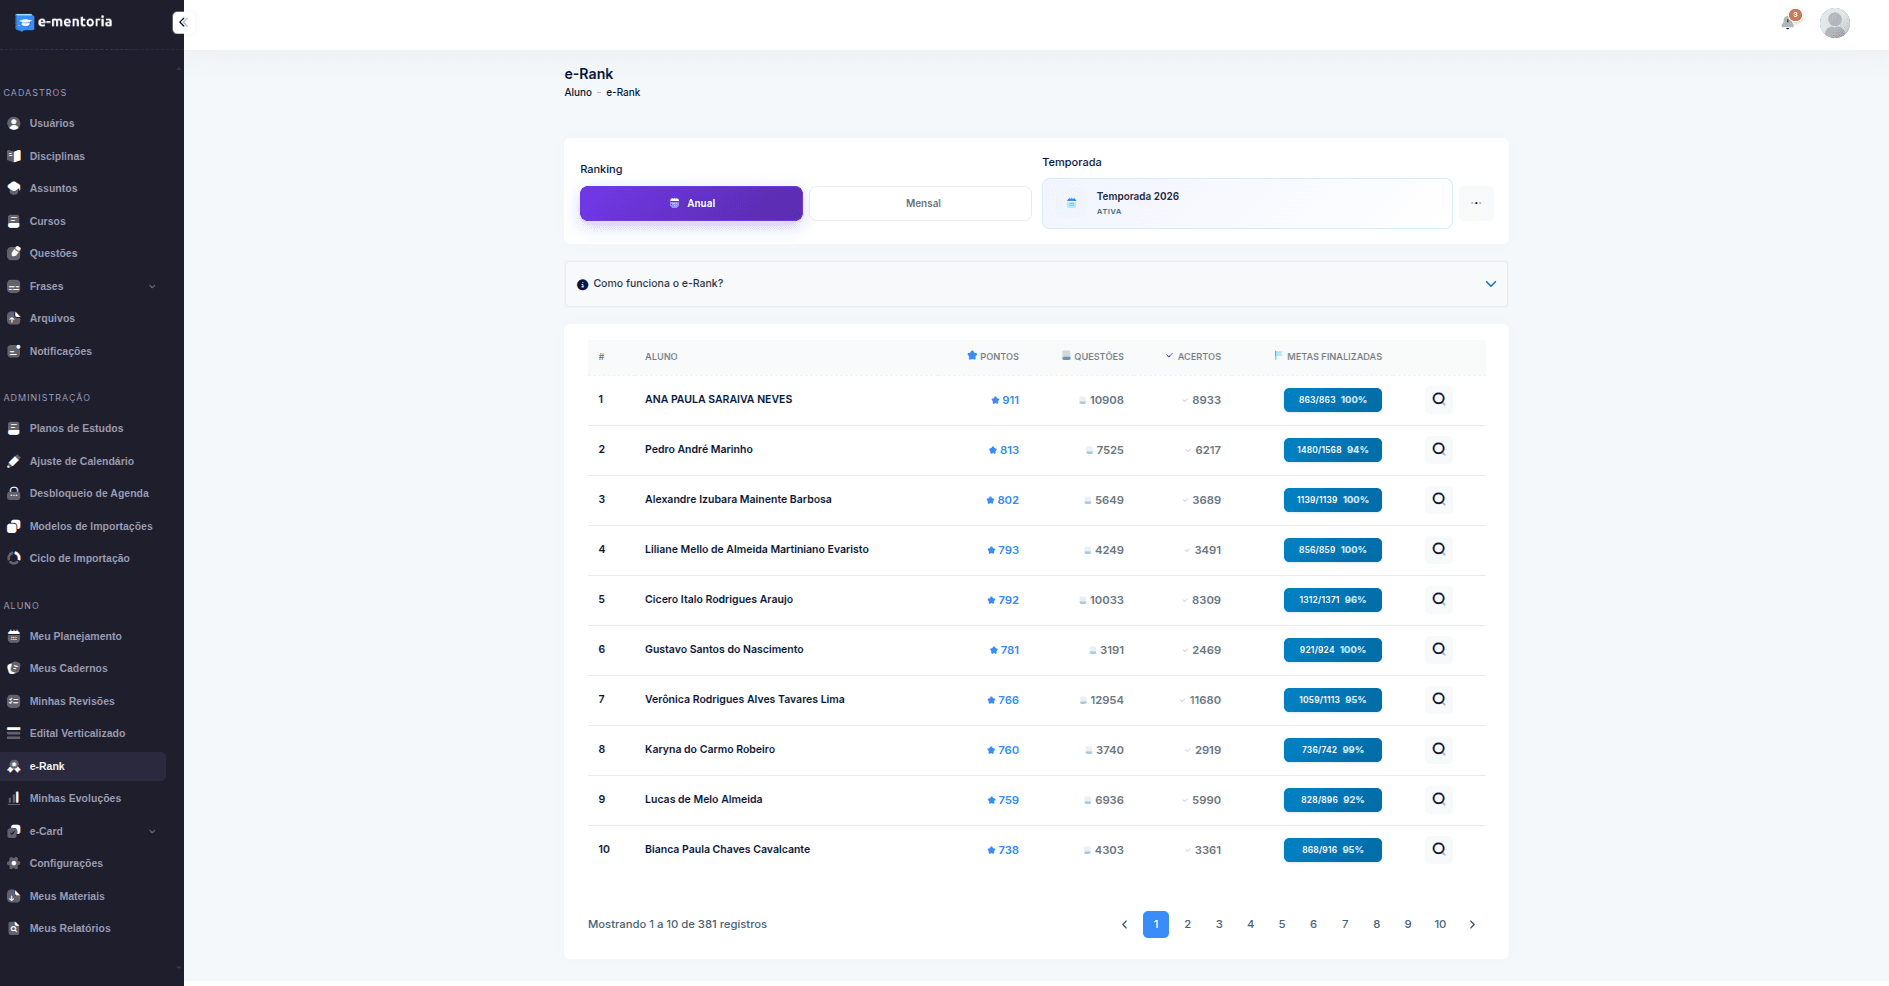Go to page 5 of results
The image size is (1889, 986).
(1282, 924)
